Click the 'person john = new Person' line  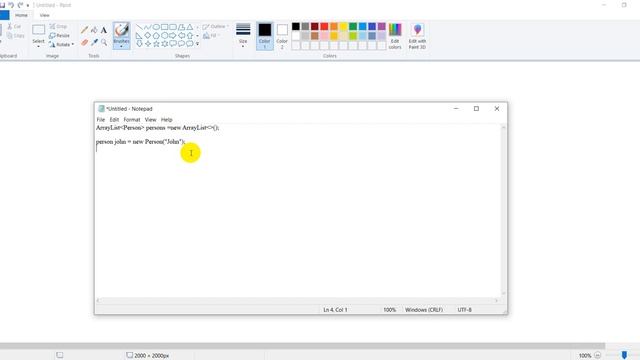[140, 142]
